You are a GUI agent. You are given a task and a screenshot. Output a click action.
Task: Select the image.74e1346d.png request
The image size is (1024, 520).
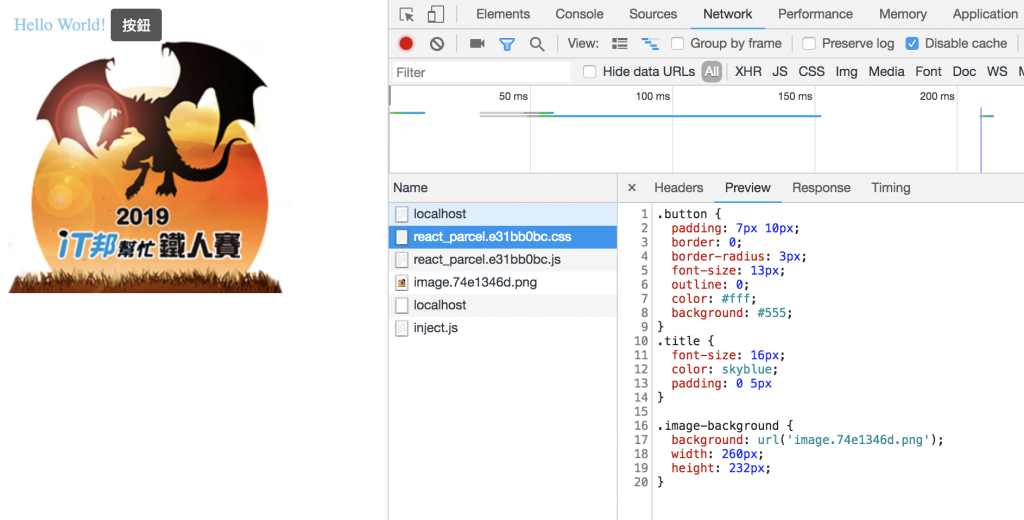click(x=503, y=283)
